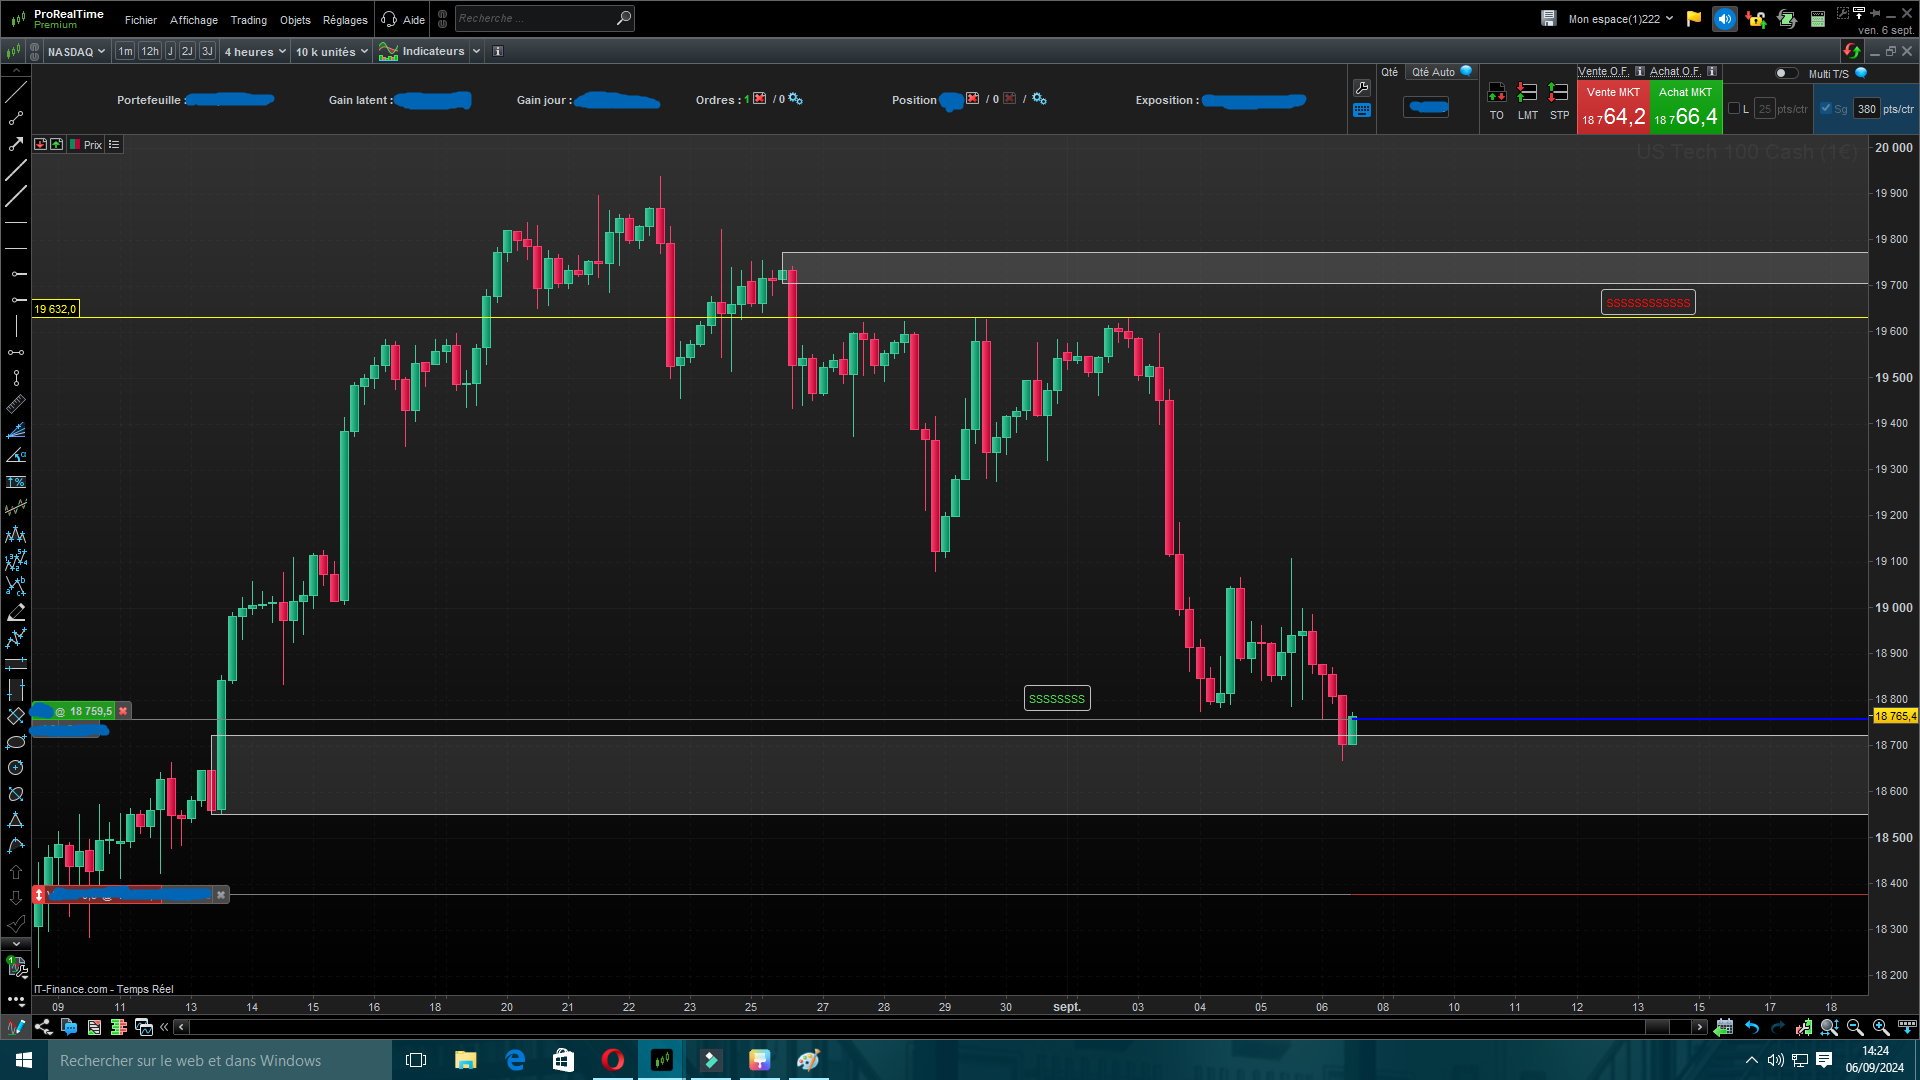The width and height of the screenshot is (1920, 1080).
Task: Select the arrow drawing tool
Action: [x=16, y=144]
